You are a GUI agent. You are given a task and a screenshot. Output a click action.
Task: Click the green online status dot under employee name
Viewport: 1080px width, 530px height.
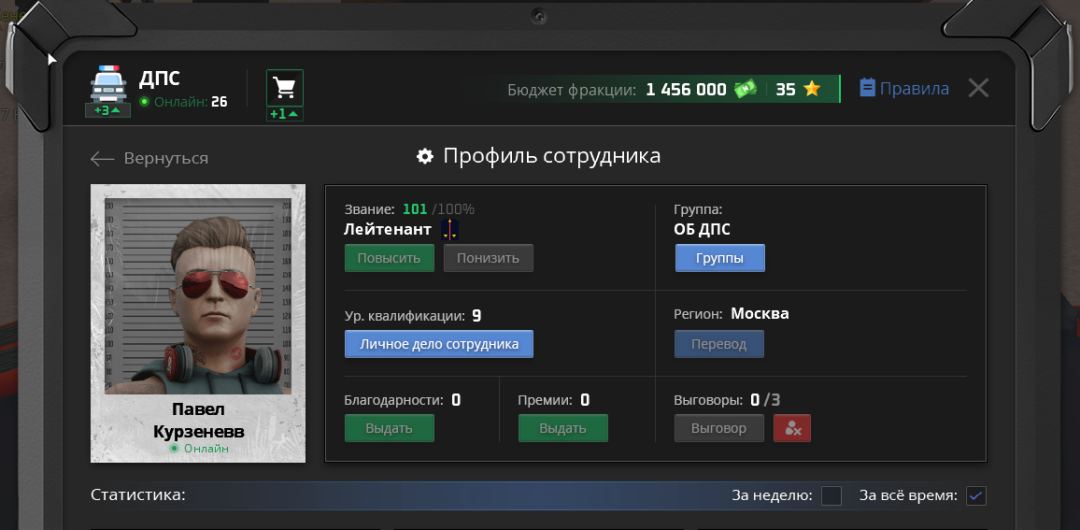click(x=174, y=449)
